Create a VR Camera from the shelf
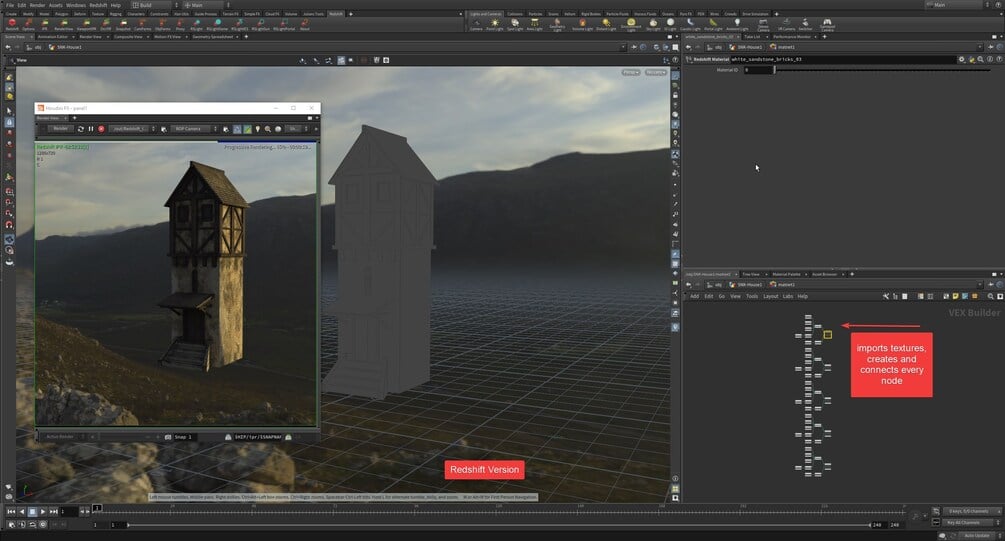Screen dimensions: 1005x541 [786, 24]
